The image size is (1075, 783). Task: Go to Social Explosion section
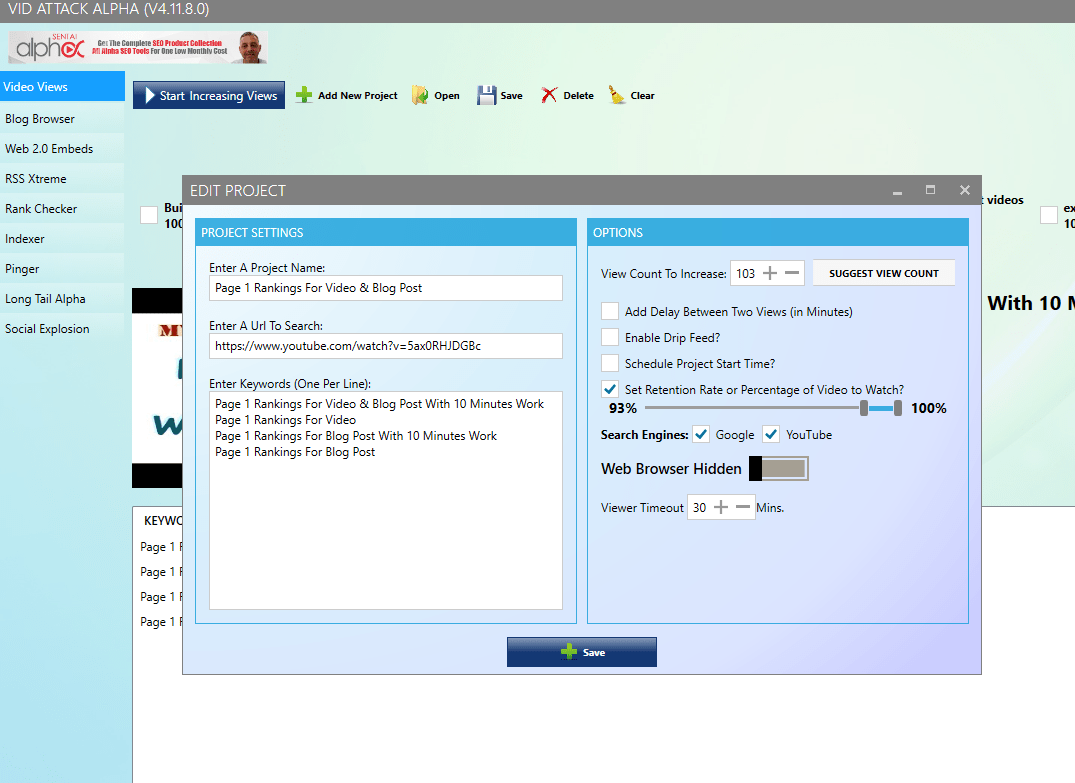tap(62, 329)
